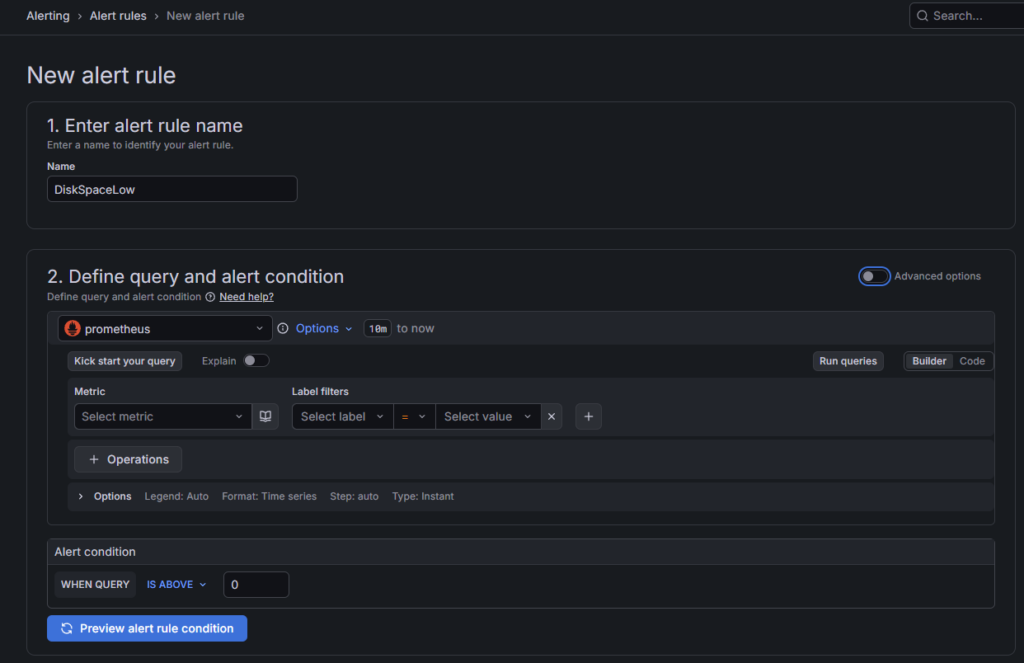Click the alert threshold value field
The image size is (1024, 663).
click(x=256, y=585)
